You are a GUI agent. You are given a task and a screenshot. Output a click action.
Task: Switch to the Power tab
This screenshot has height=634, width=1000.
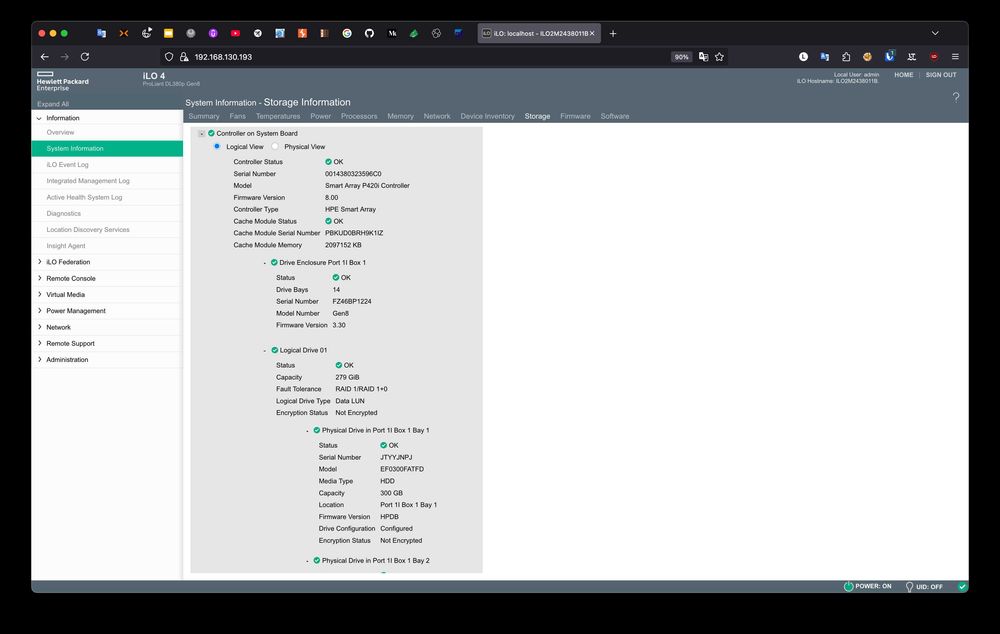321,116
